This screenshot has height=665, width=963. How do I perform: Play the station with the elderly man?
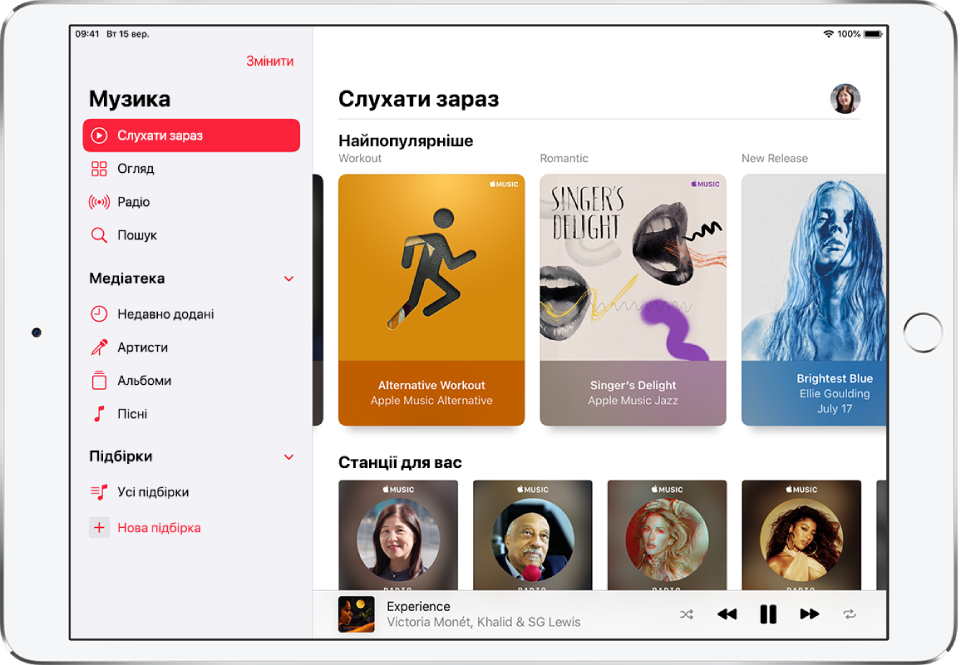[532, 535]
